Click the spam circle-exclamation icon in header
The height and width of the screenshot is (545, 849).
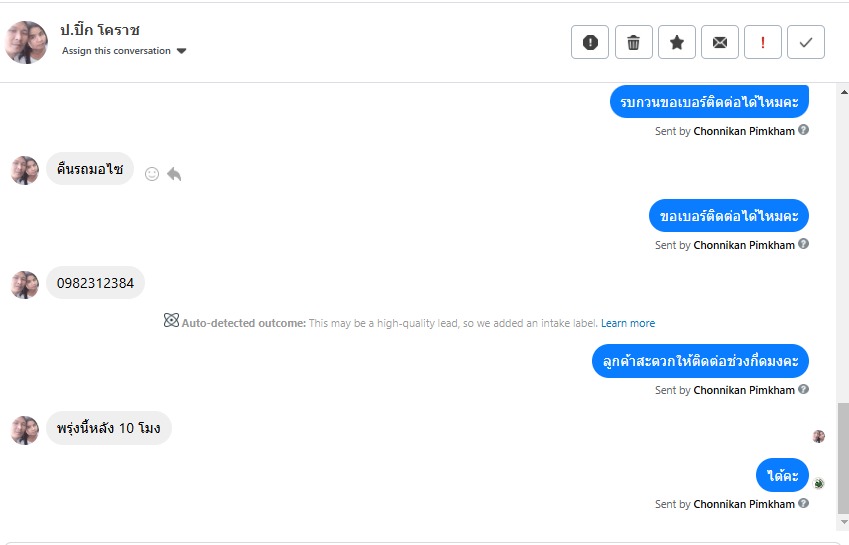pyautogui.click(x=590, y=42)
